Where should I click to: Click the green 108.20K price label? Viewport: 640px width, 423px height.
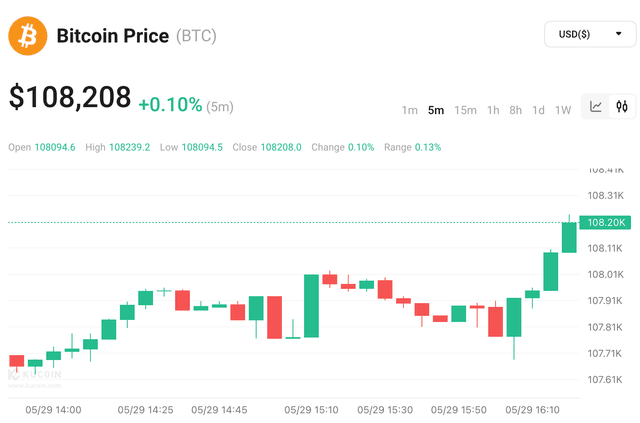click(605, 223)
